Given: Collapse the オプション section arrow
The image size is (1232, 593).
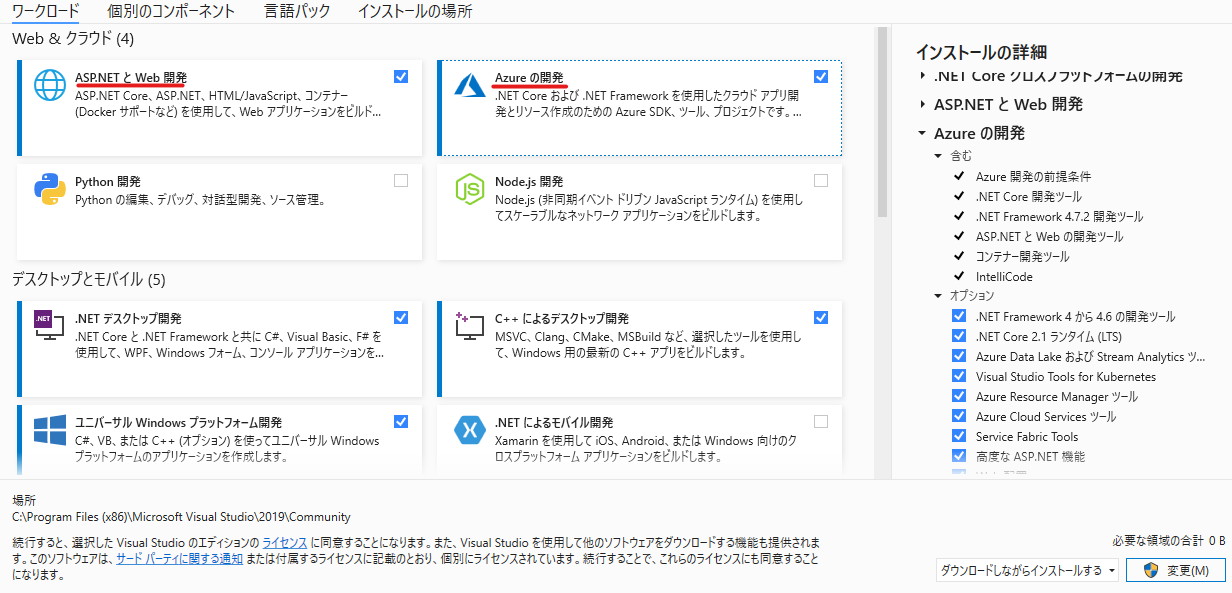Looking at the screenshot, I should point(938,296).
